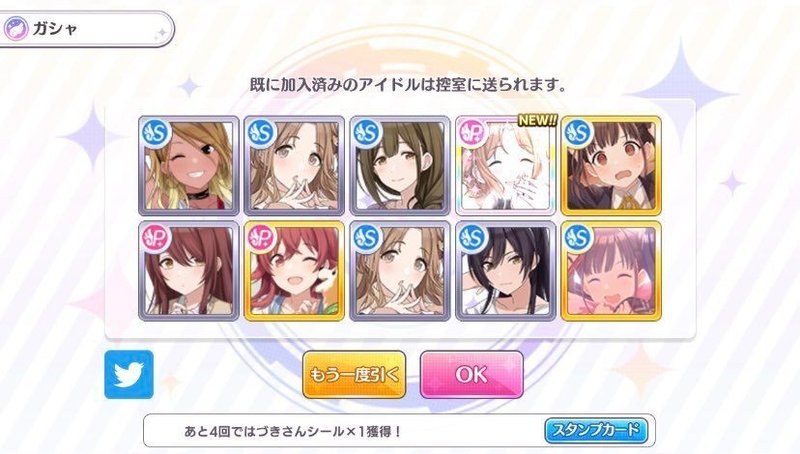Screen dimensions: 800x454
Task: Click the S badge on the top-right gold card
Action: 578,133
